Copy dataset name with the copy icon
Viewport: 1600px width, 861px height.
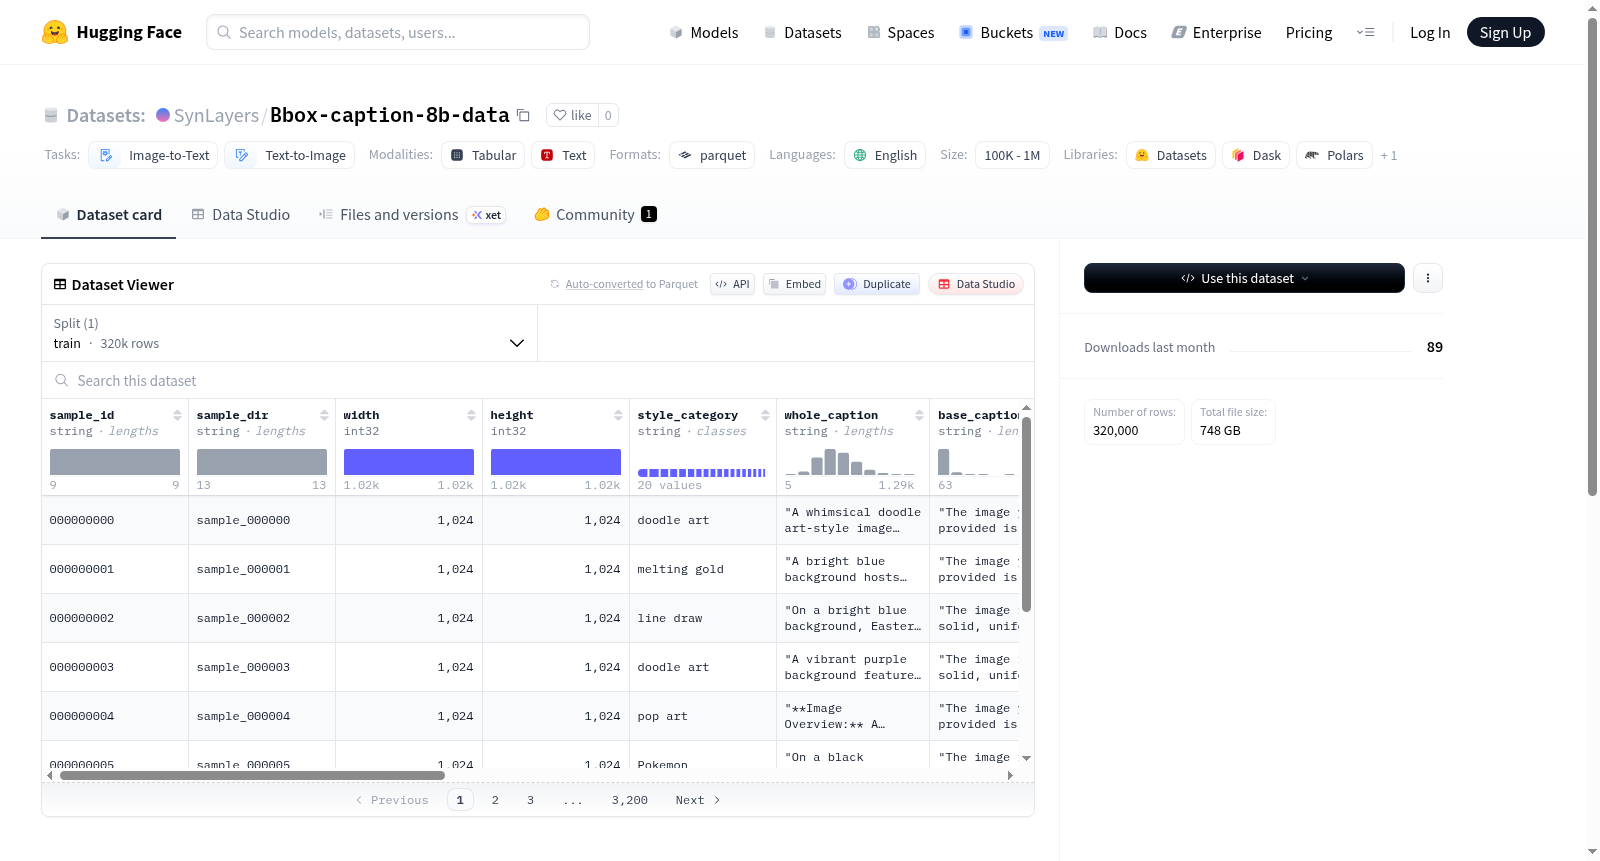coord(523,115)
